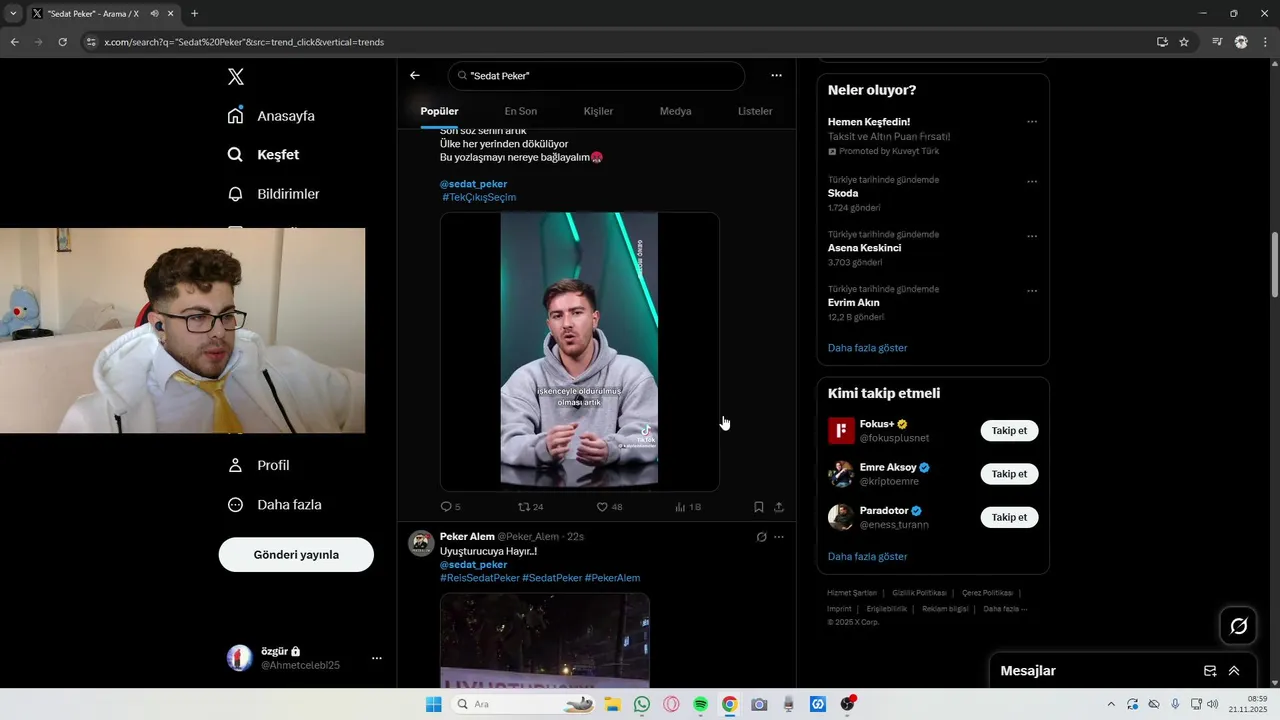Follow Emre Aksoy with Takip et
Screen dimensions: 1280x720
click(x=1009, y=474)
